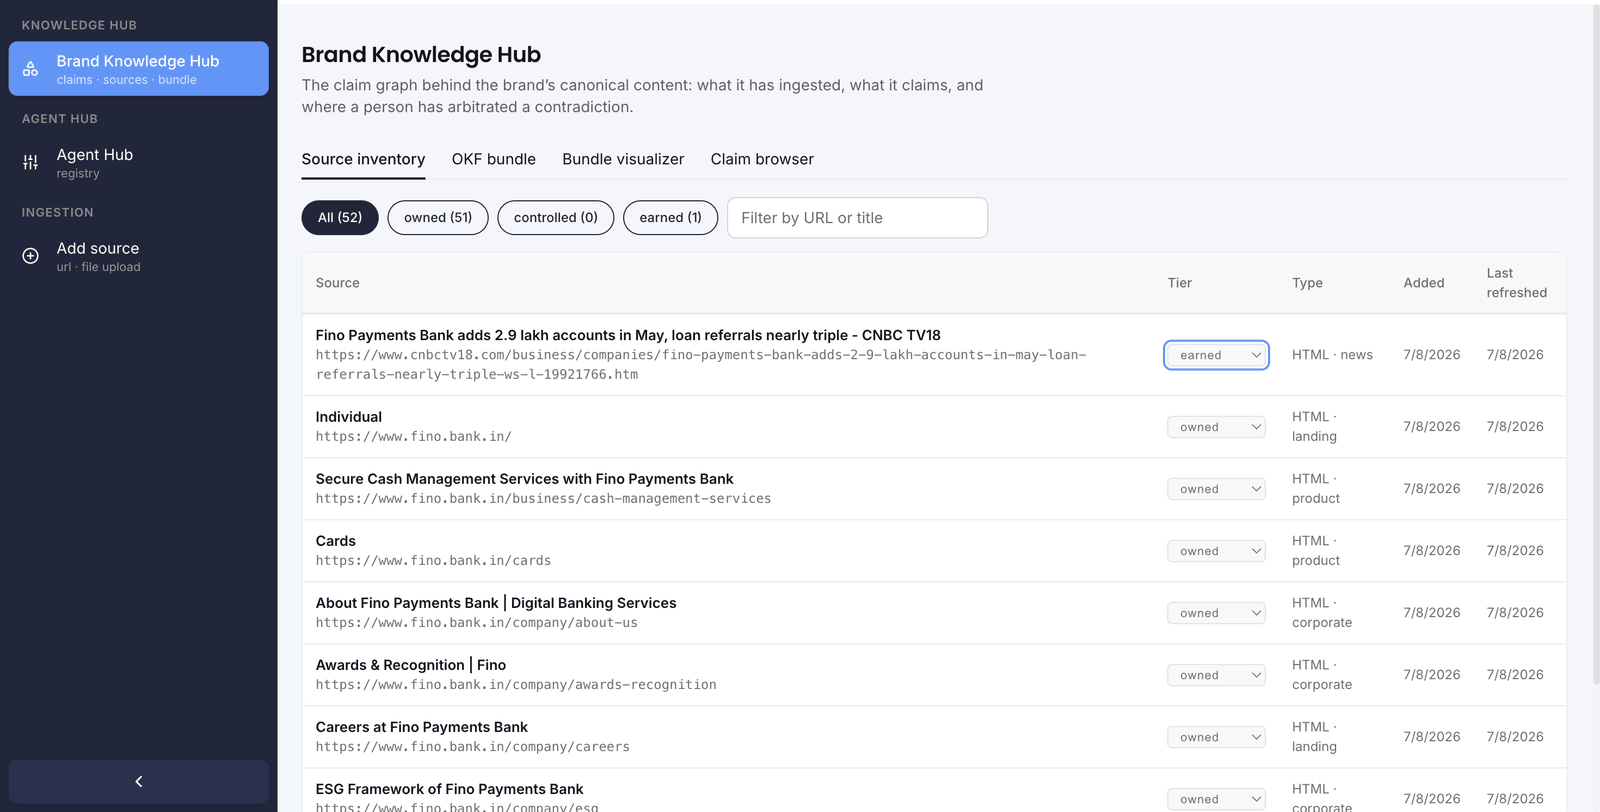Click the Agent Hub sliders icon
Viewport: 1600px width, 812px height.
(x=31, y=162)
